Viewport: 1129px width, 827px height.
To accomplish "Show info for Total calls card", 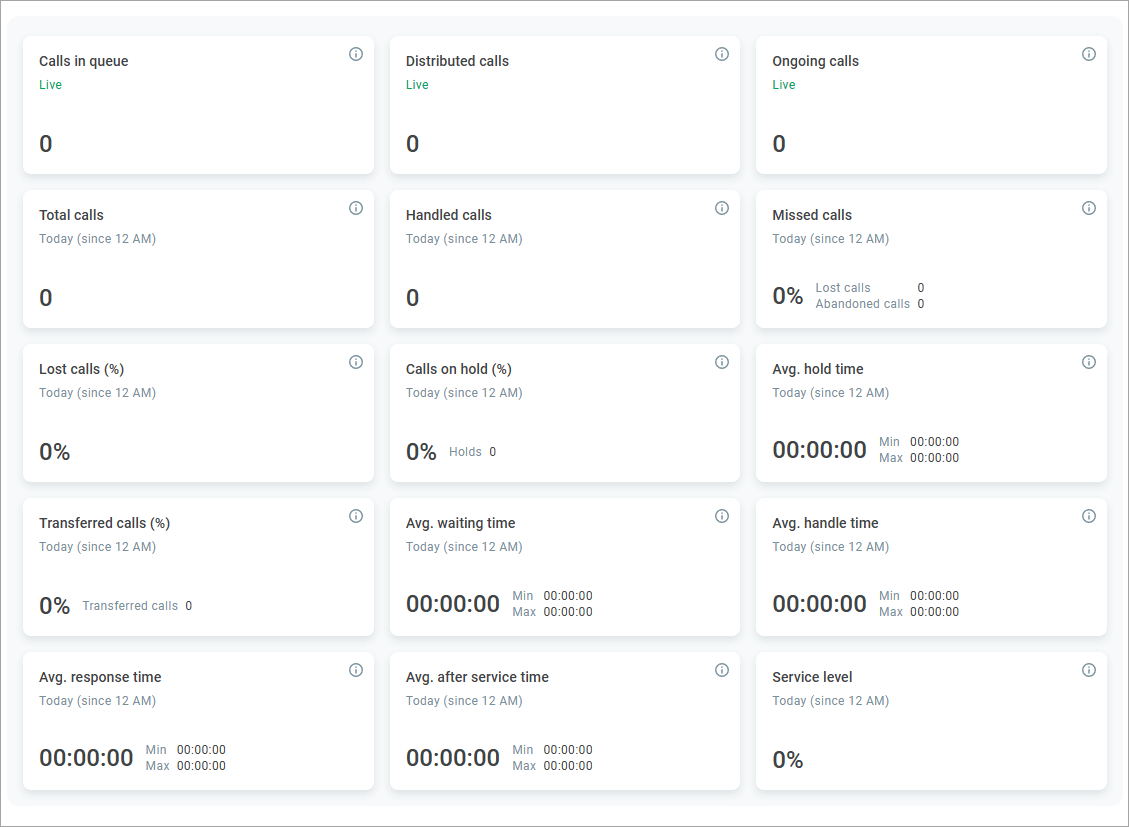I will click(356, 208).
